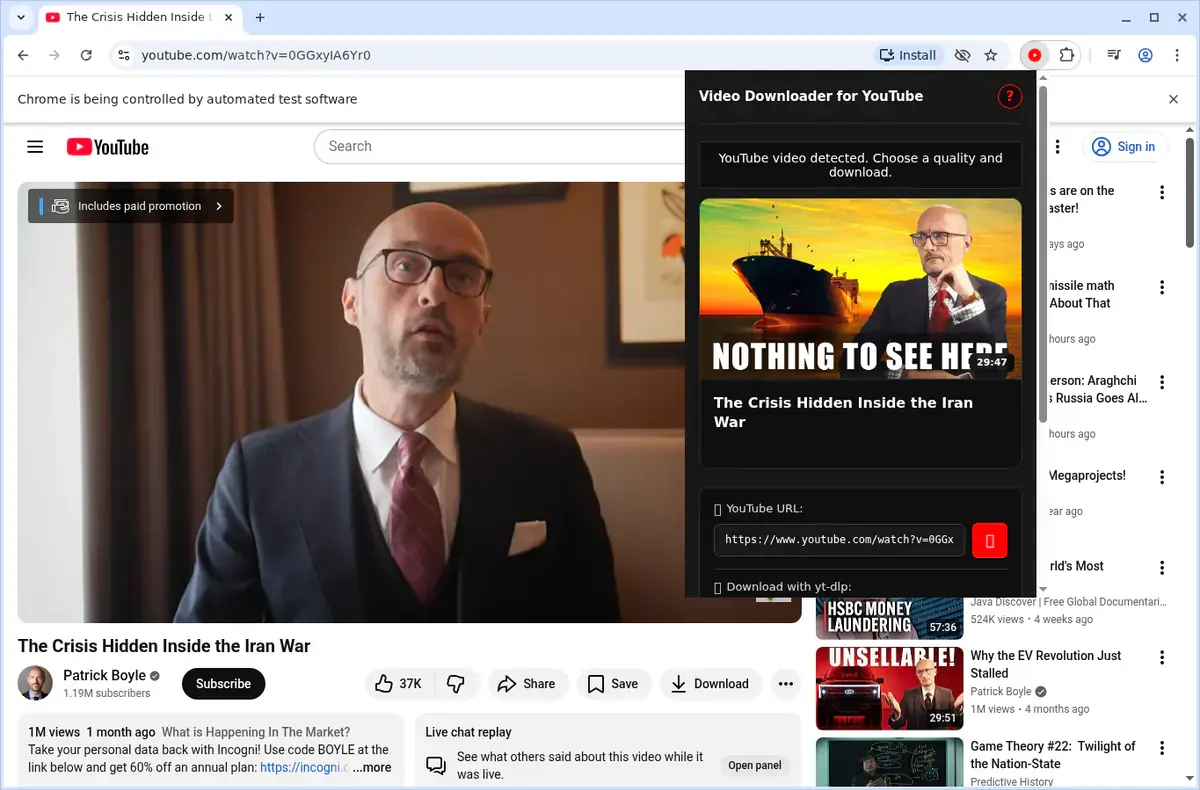
Task: Share the video
Action: tap(527, 684)
